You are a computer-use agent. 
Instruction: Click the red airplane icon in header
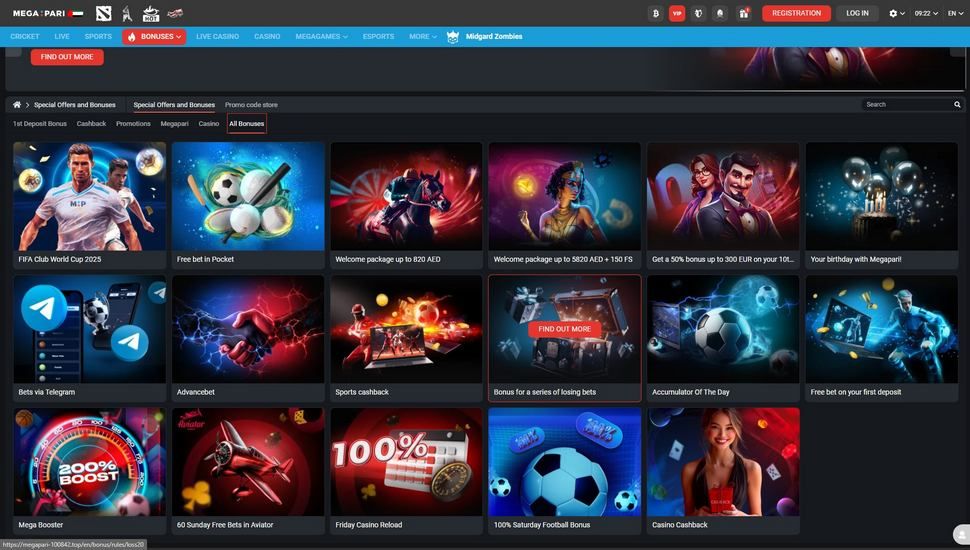[175, 13]
